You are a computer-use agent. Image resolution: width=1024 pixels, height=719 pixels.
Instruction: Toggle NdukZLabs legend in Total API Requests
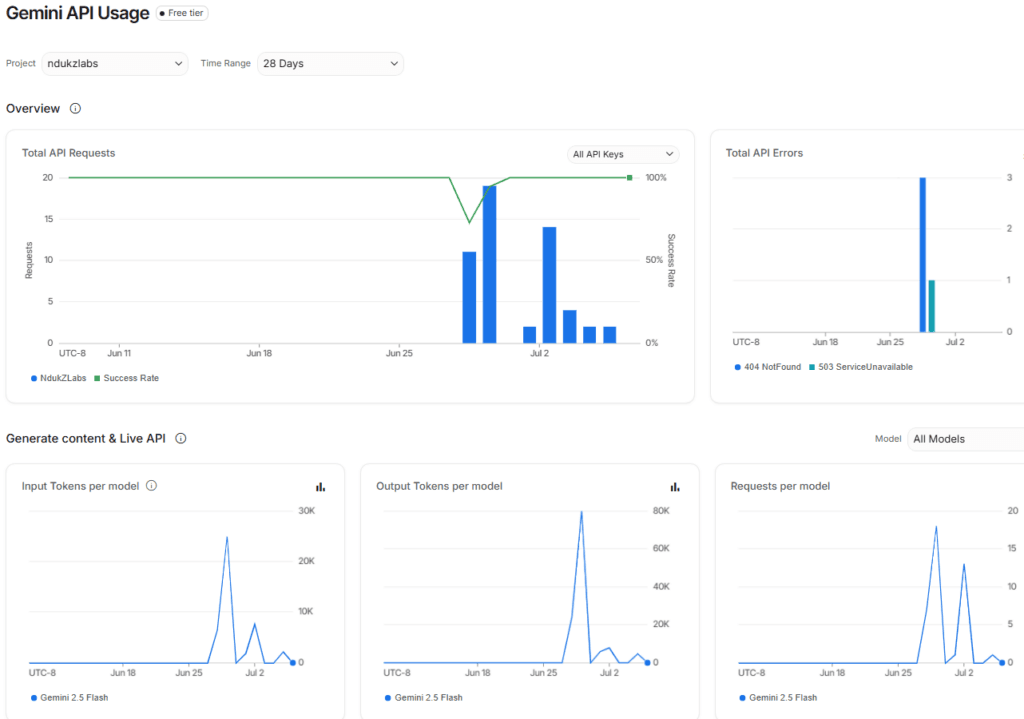click(x=59, y=378)
